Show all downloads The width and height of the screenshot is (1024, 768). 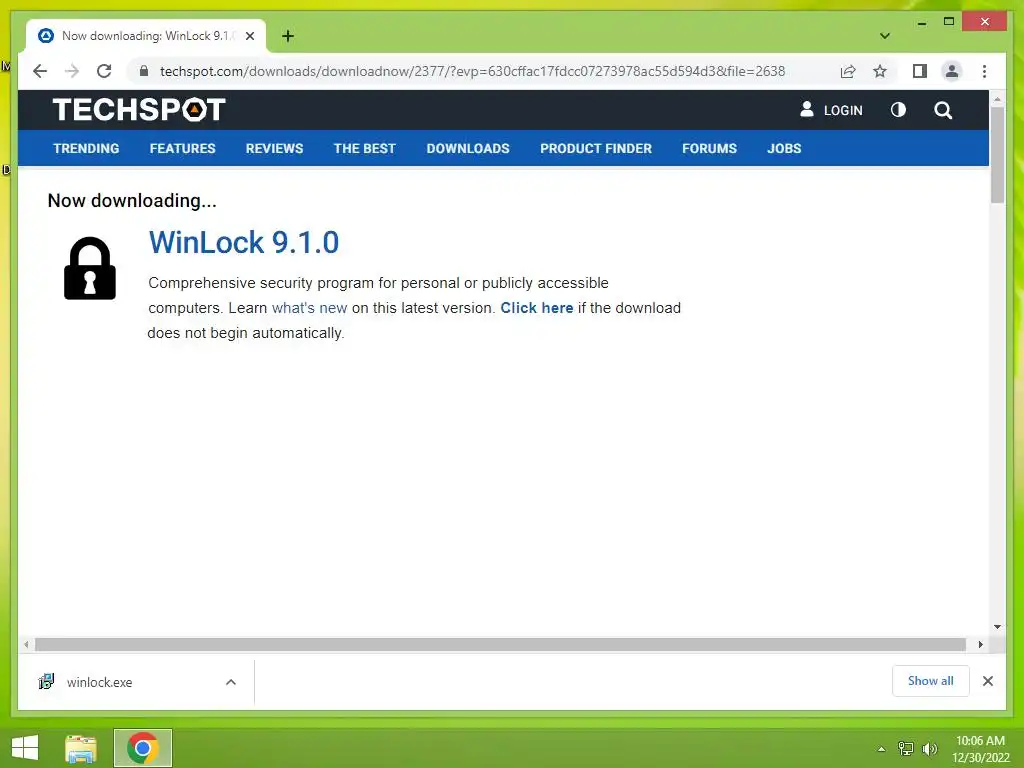[x=930, y=680]
